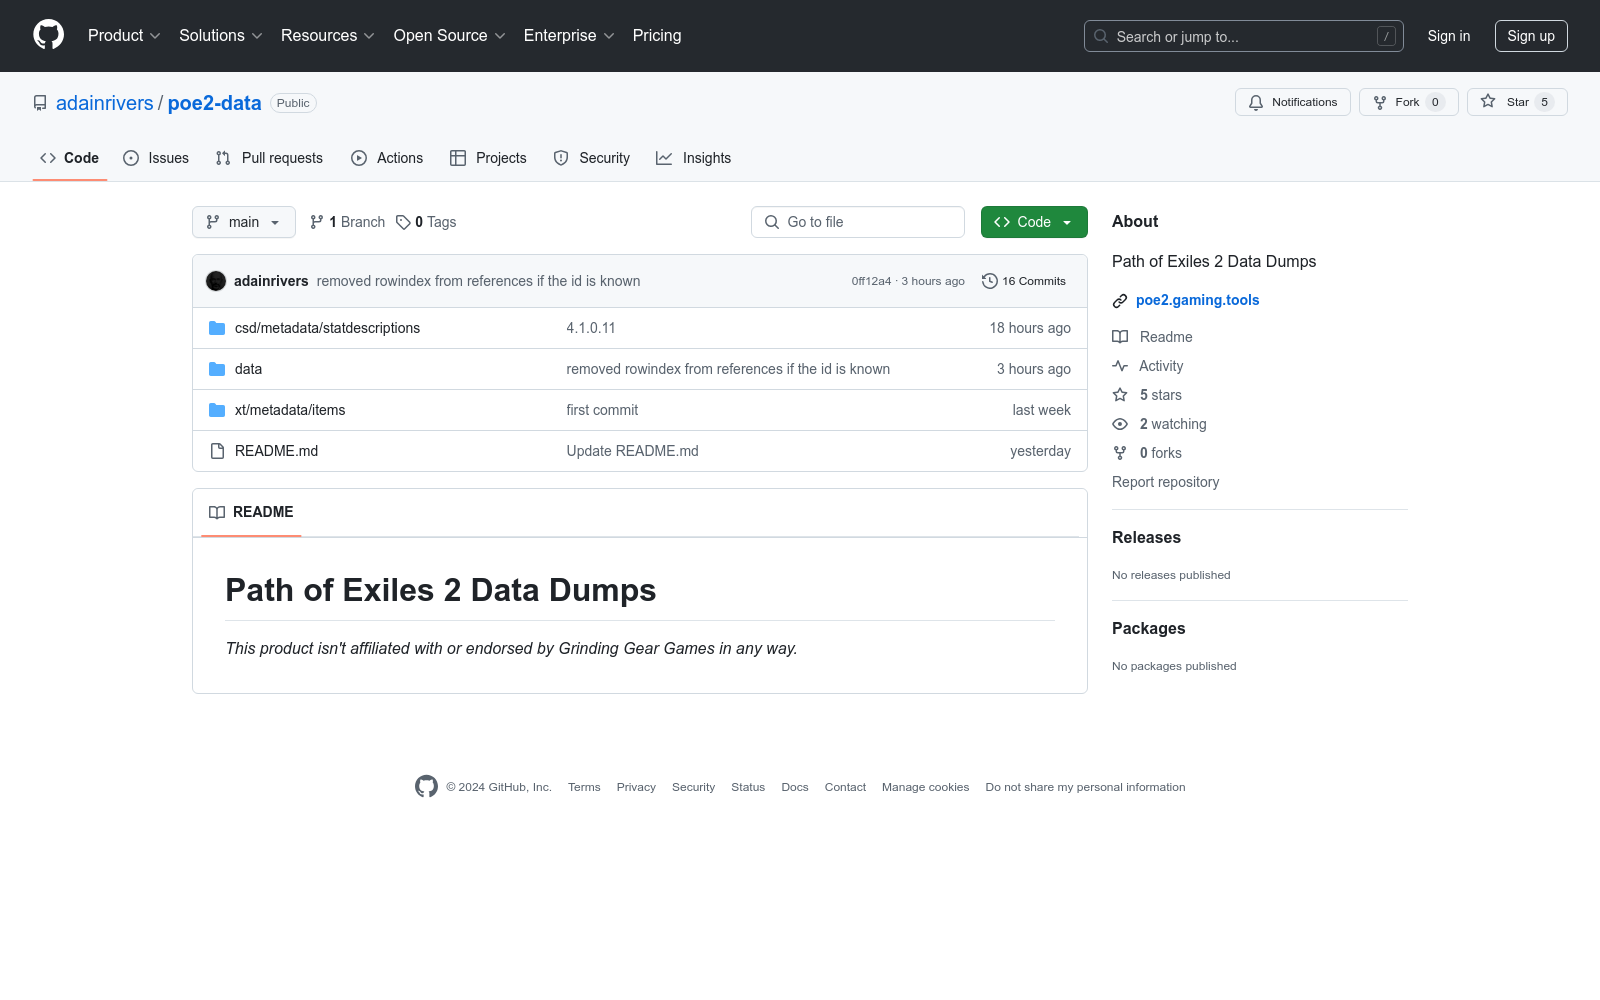Image resolution: width=1600 pixels, height=1000 pixels.
Task: Click the GitHub logo in the header
Action: click(x=48, y=35)
